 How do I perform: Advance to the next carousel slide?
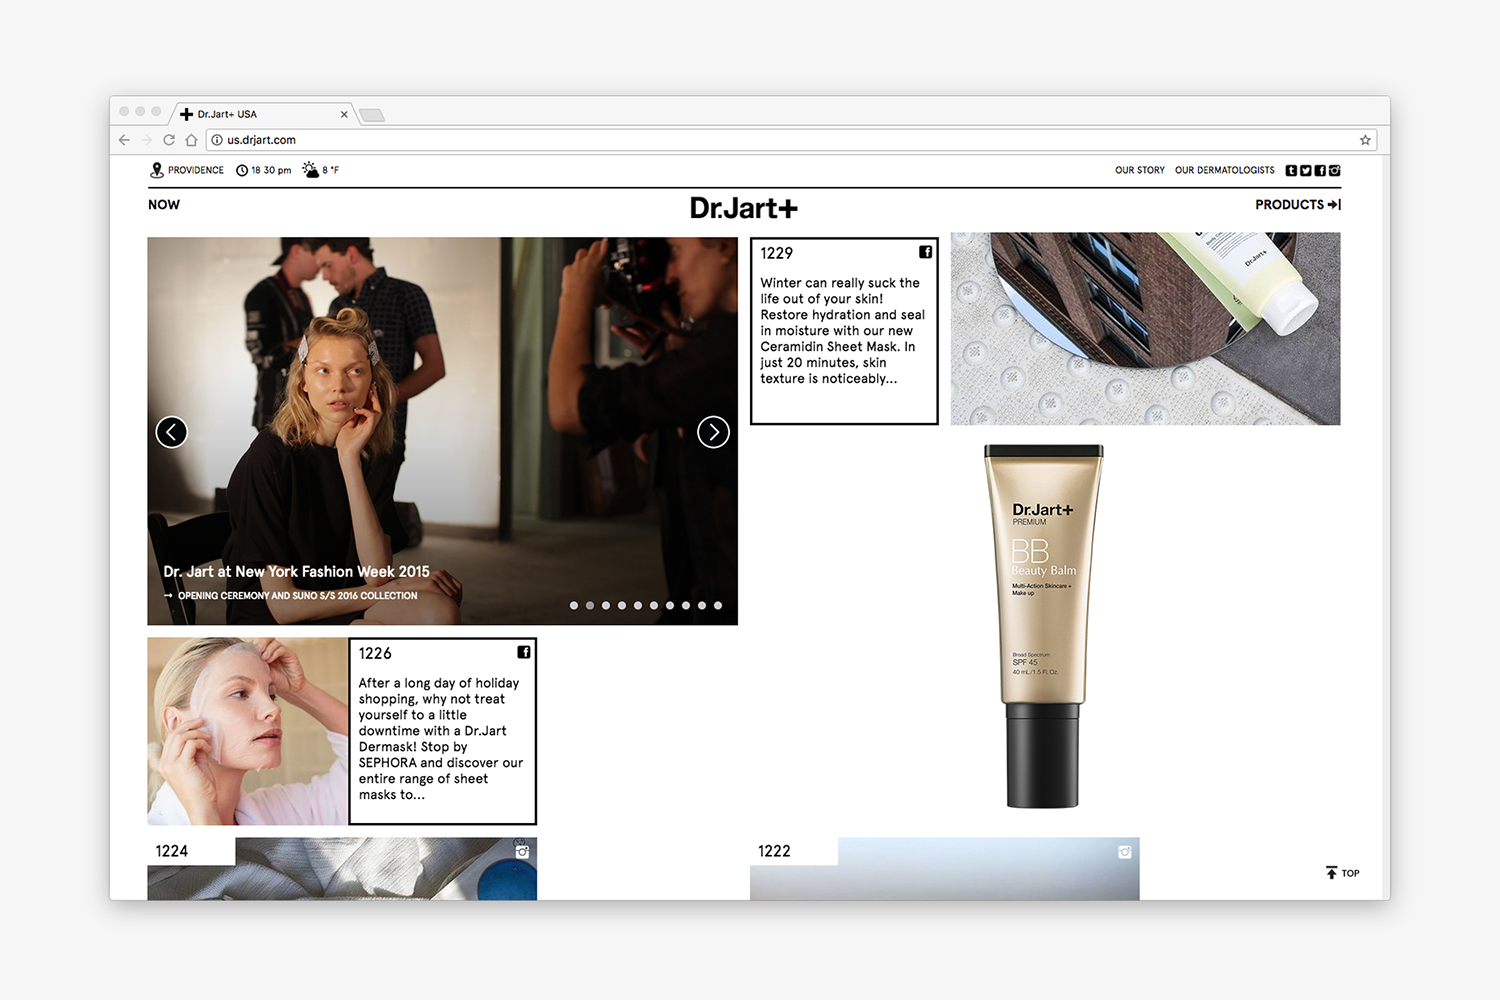pos(713,432)
